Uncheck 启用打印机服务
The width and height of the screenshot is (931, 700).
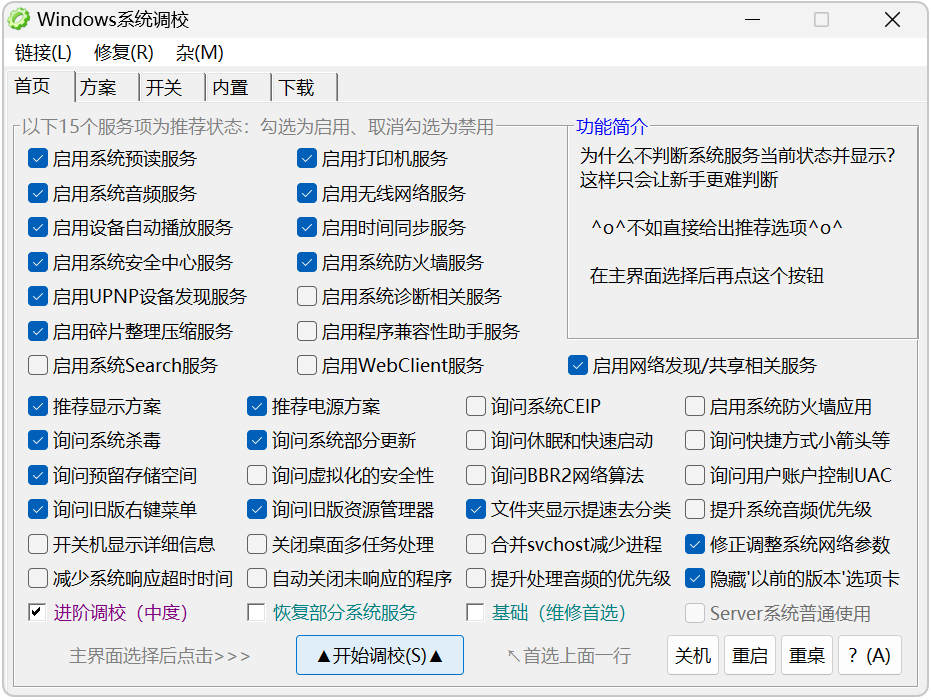[x=307, y=159]
